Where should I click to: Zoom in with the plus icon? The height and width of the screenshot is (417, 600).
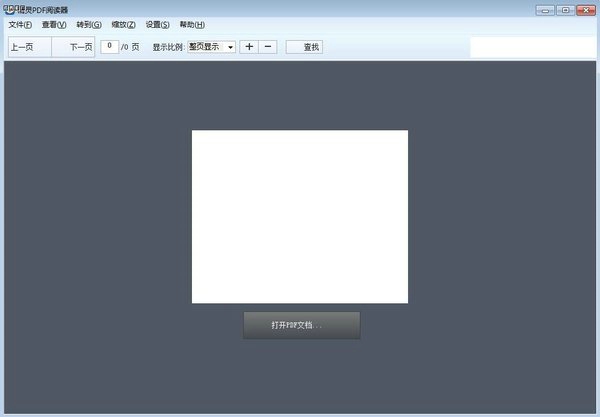249,47
